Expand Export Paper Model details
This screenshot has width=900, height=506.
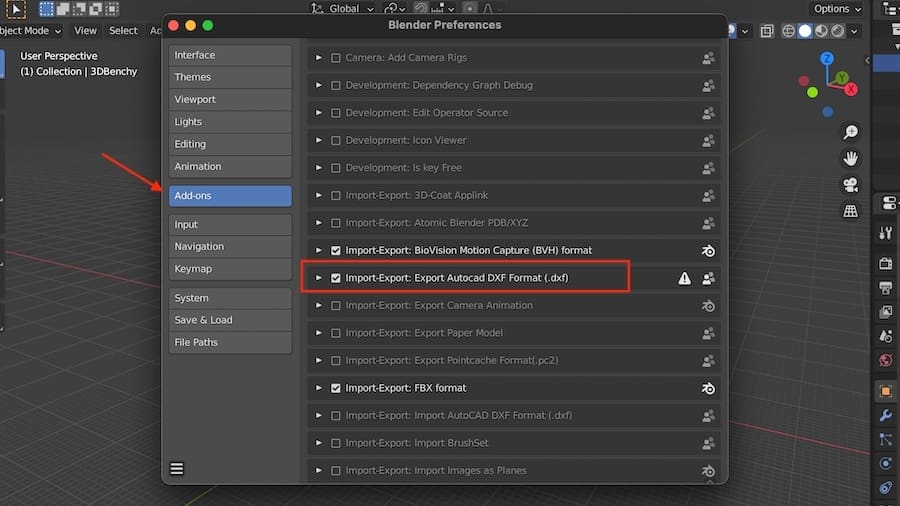tap(319, 333)
